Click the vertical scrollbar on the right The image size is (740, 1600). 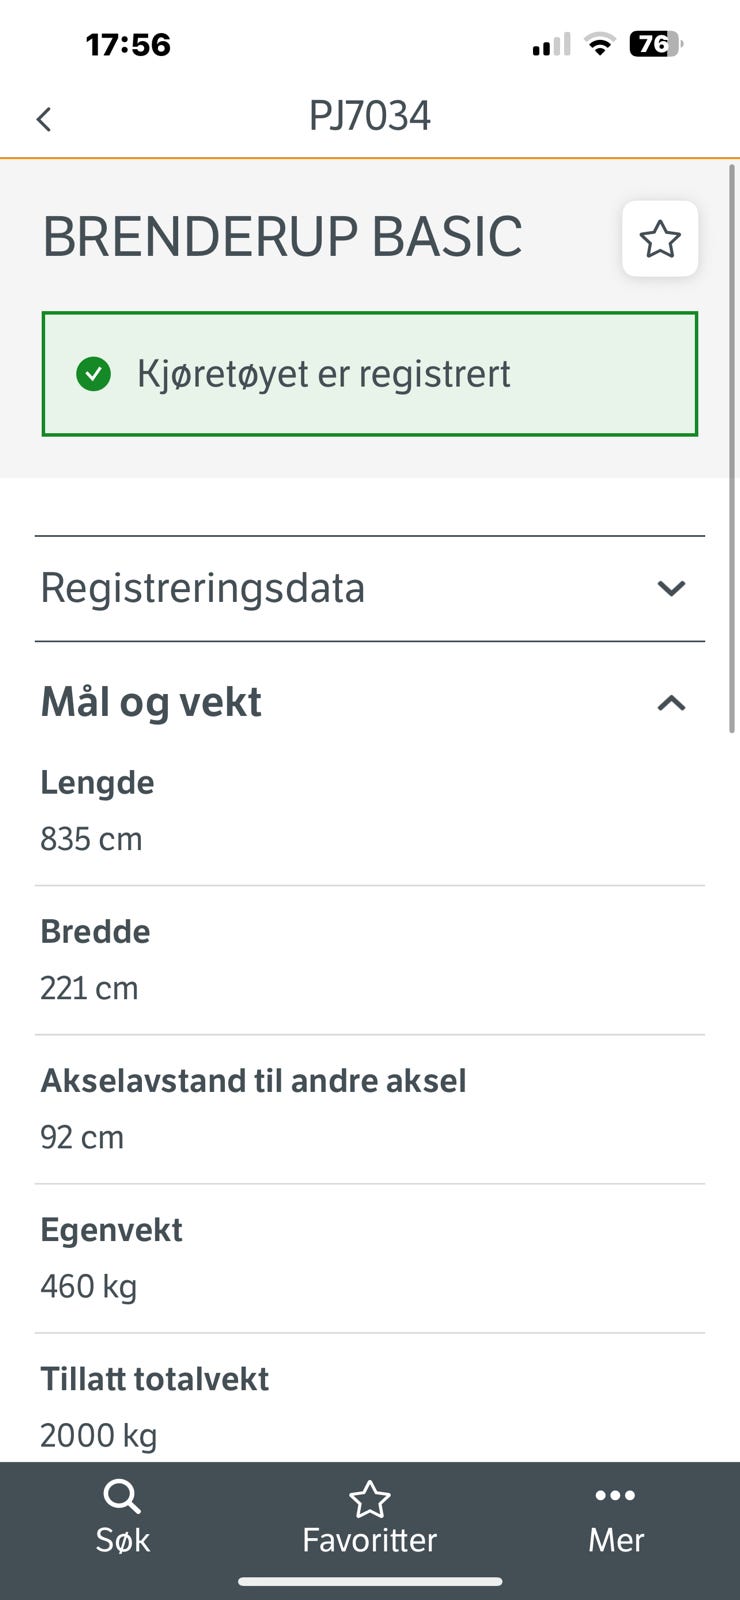(x=732, y=450)
